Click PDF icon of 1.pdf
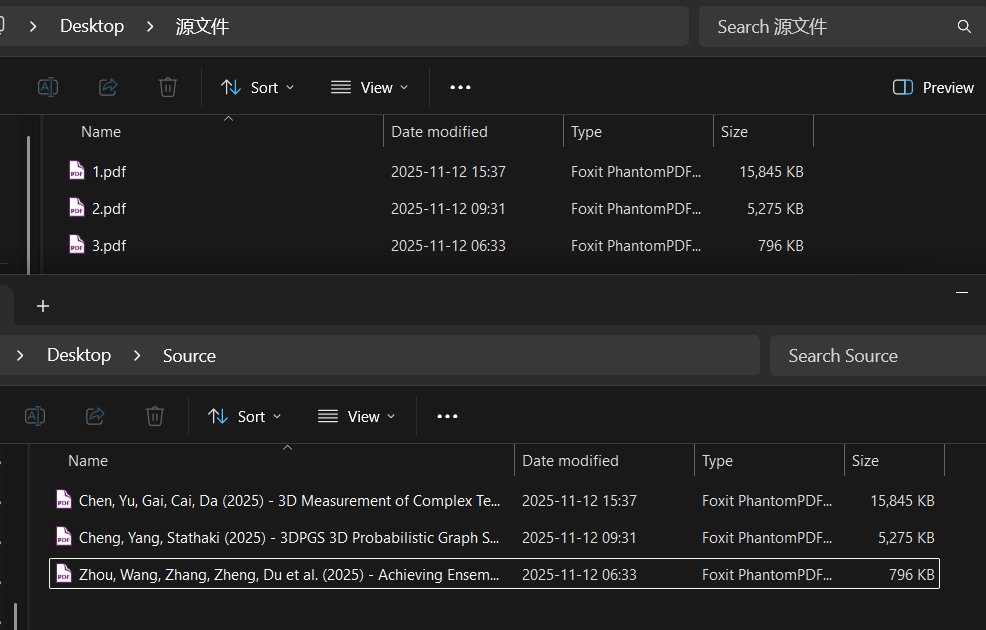The height and width of the screenshot is (630, 986). point(77,170)
